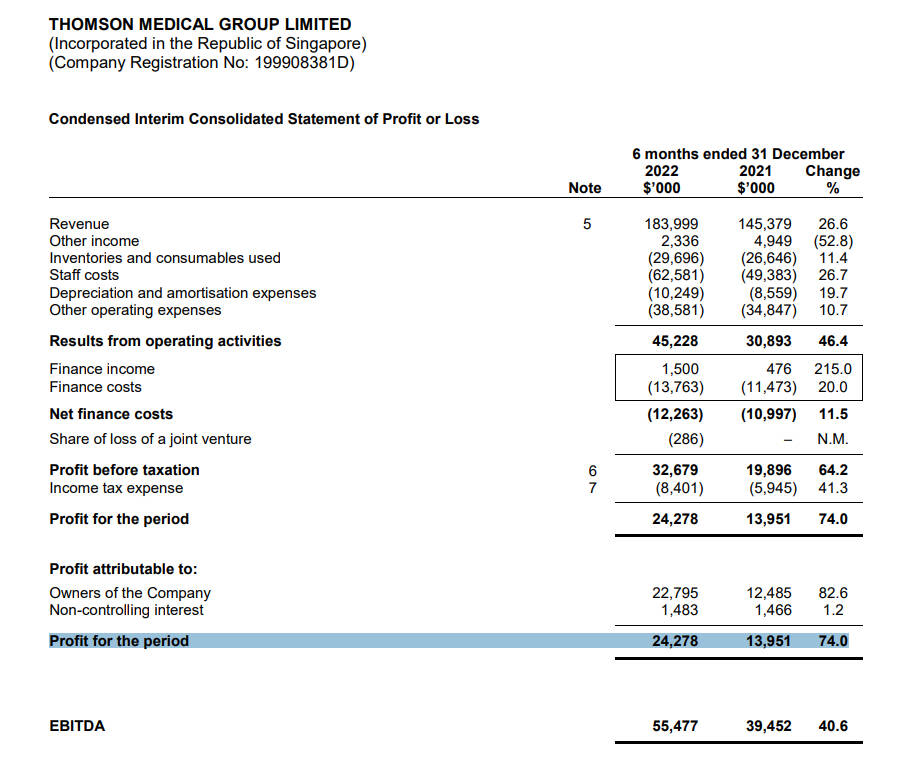Image resolution: width=924 pixels, height=767 pixels.
Task: Click the '2022' column header
Action: pyautogui.click(x=661, y=171)
